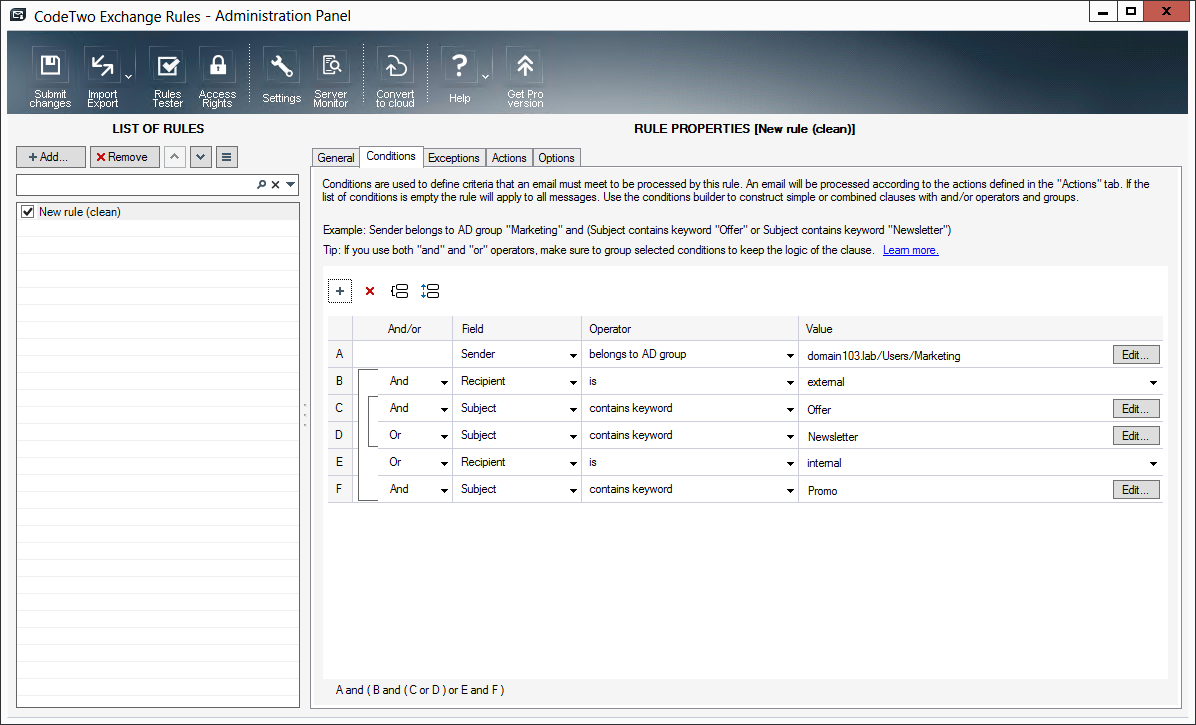This screenshot has width=1196, height=725.
Task: Open the Field dropdown in row A
Action: pos(573,355)
